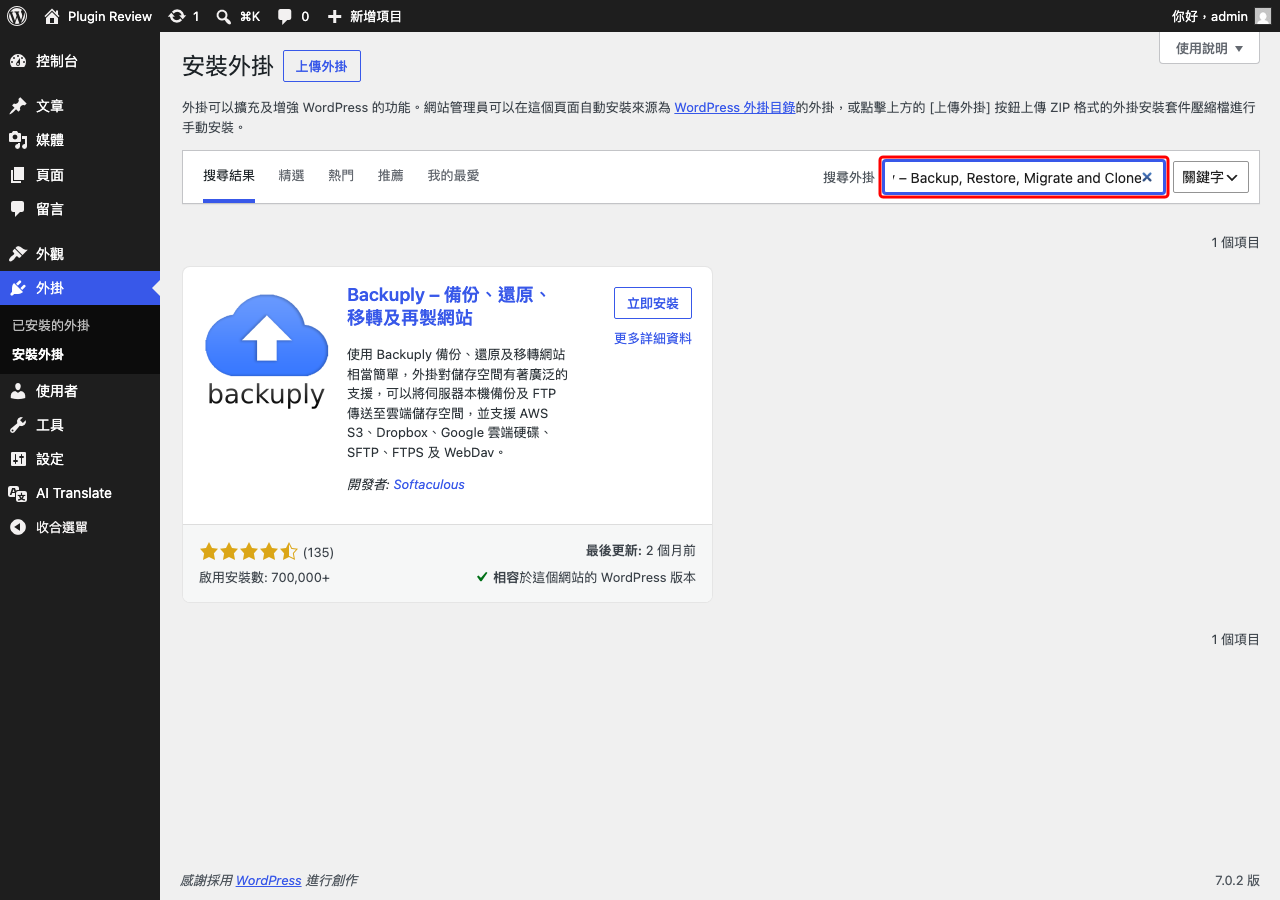Click the 頁面 pages icon in sidebar
1280x900 pixels.
pos(18,175)
